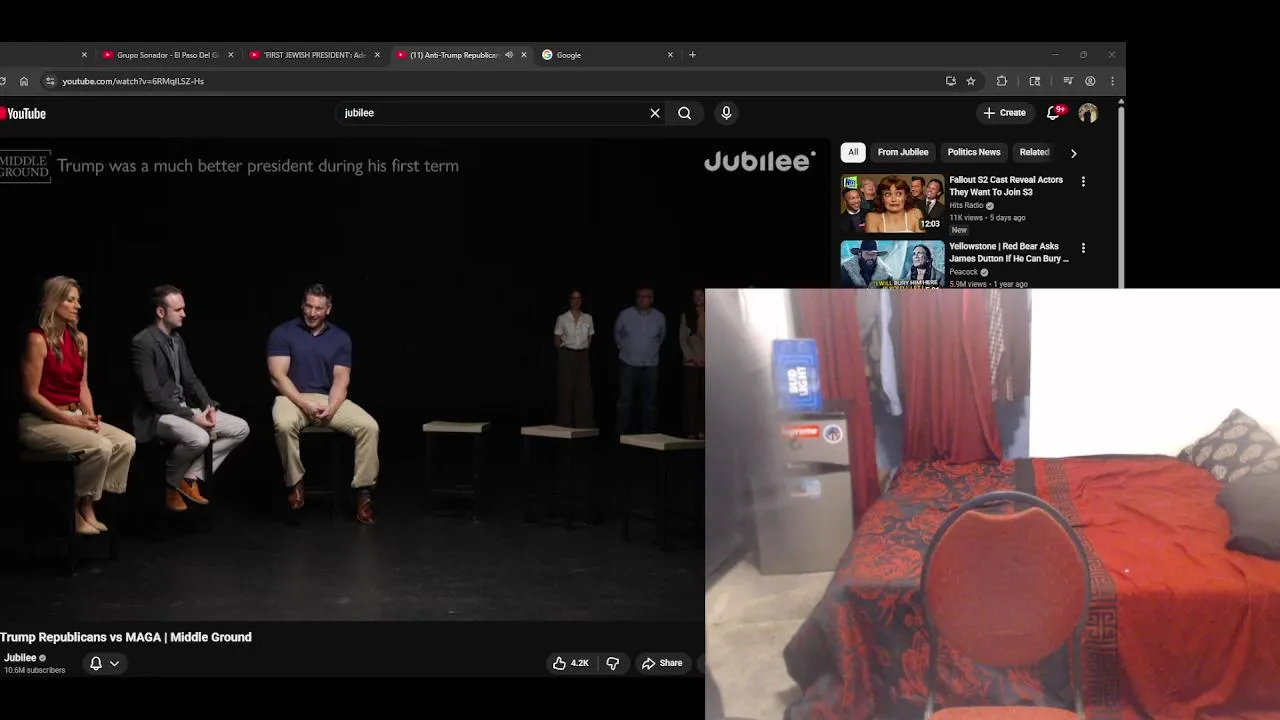This screenshot has width=1280, height=720.
Task: Open YouTube notifications bell
Action: (1053, 113)
